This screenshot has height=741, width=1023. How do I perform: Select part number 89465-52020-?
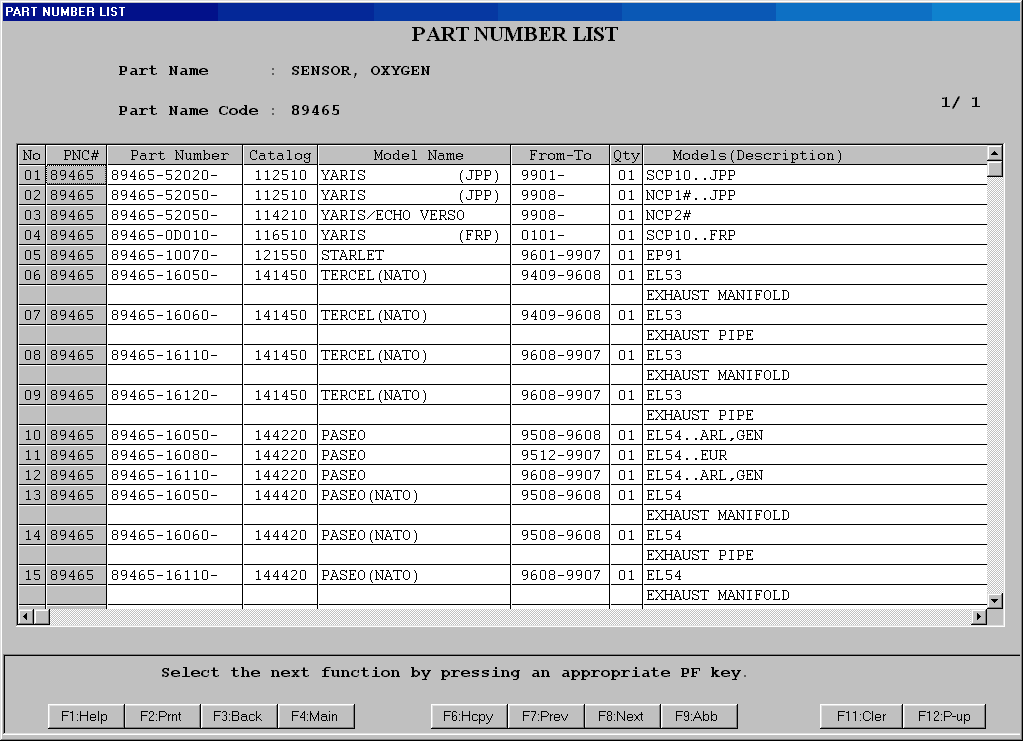click(175, 175)
